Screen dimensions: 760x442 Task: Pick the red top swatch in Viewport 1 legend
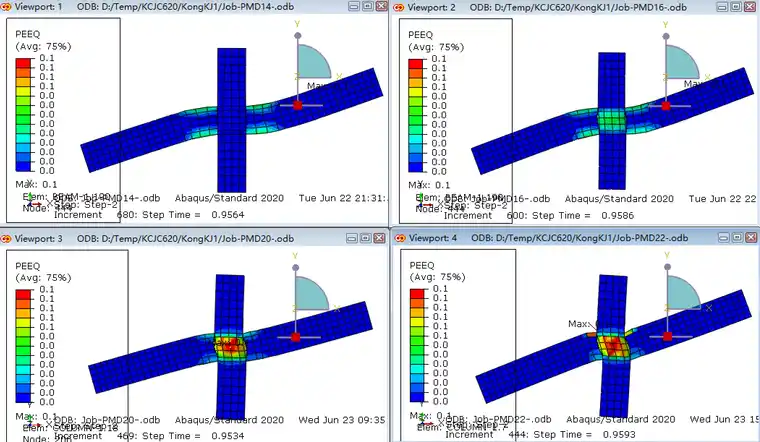pyautogui.click(x=24, y=63)
